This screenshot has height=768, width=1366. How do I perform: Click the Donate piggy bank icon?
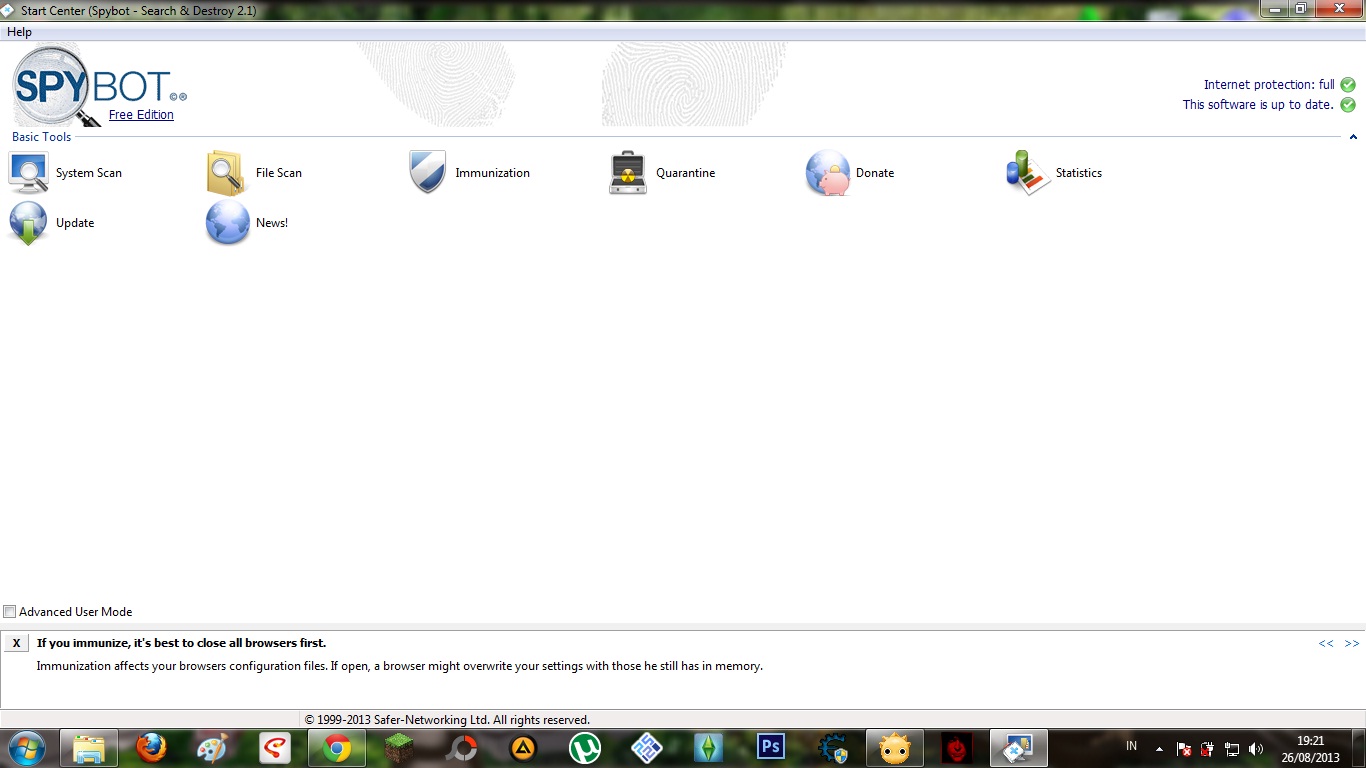[828, 173]
